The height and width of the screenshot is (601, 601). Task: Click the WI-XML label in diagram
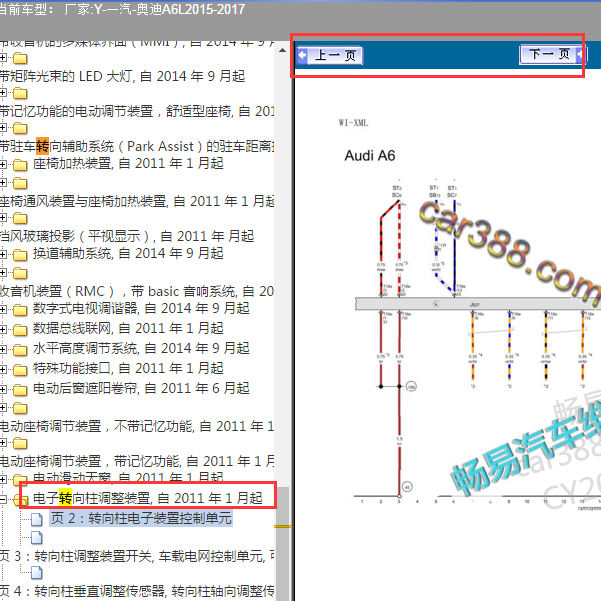[x=353, y=123]
